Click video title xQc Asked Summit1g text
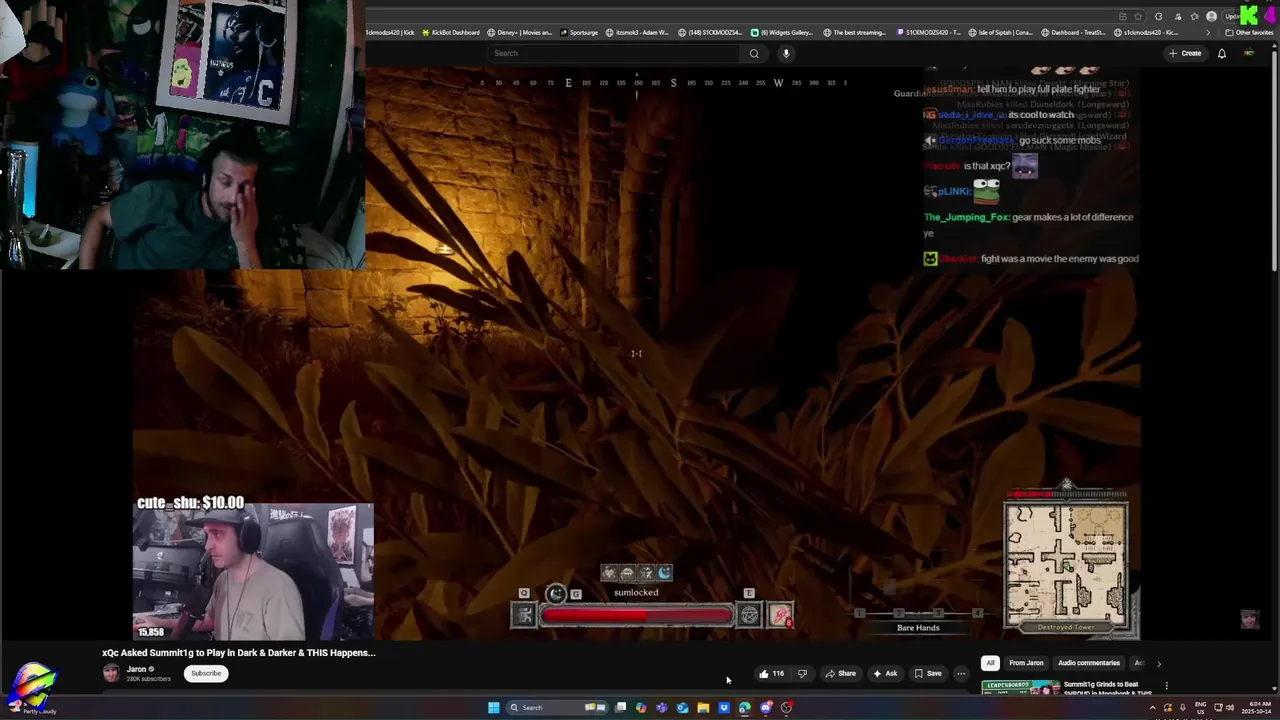This screenshot has width=1280, height=720. [238, 652]
